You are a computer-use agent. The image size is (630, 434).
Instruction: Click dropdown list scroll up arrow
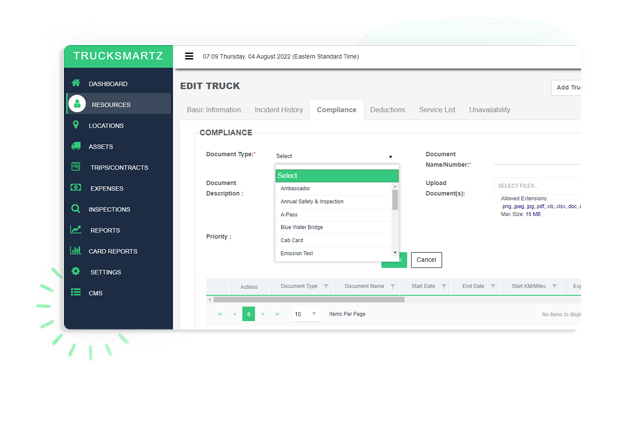click(x=395, y=186)
